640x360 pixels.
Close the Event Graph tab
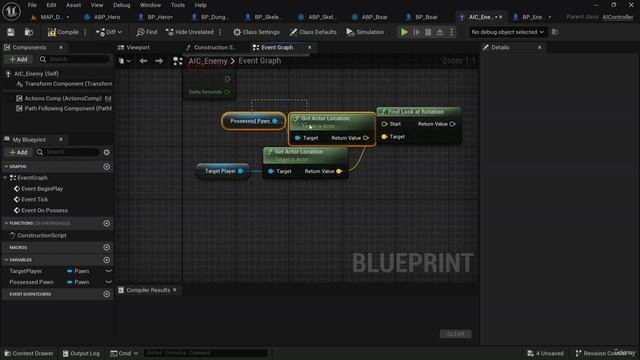309,47
